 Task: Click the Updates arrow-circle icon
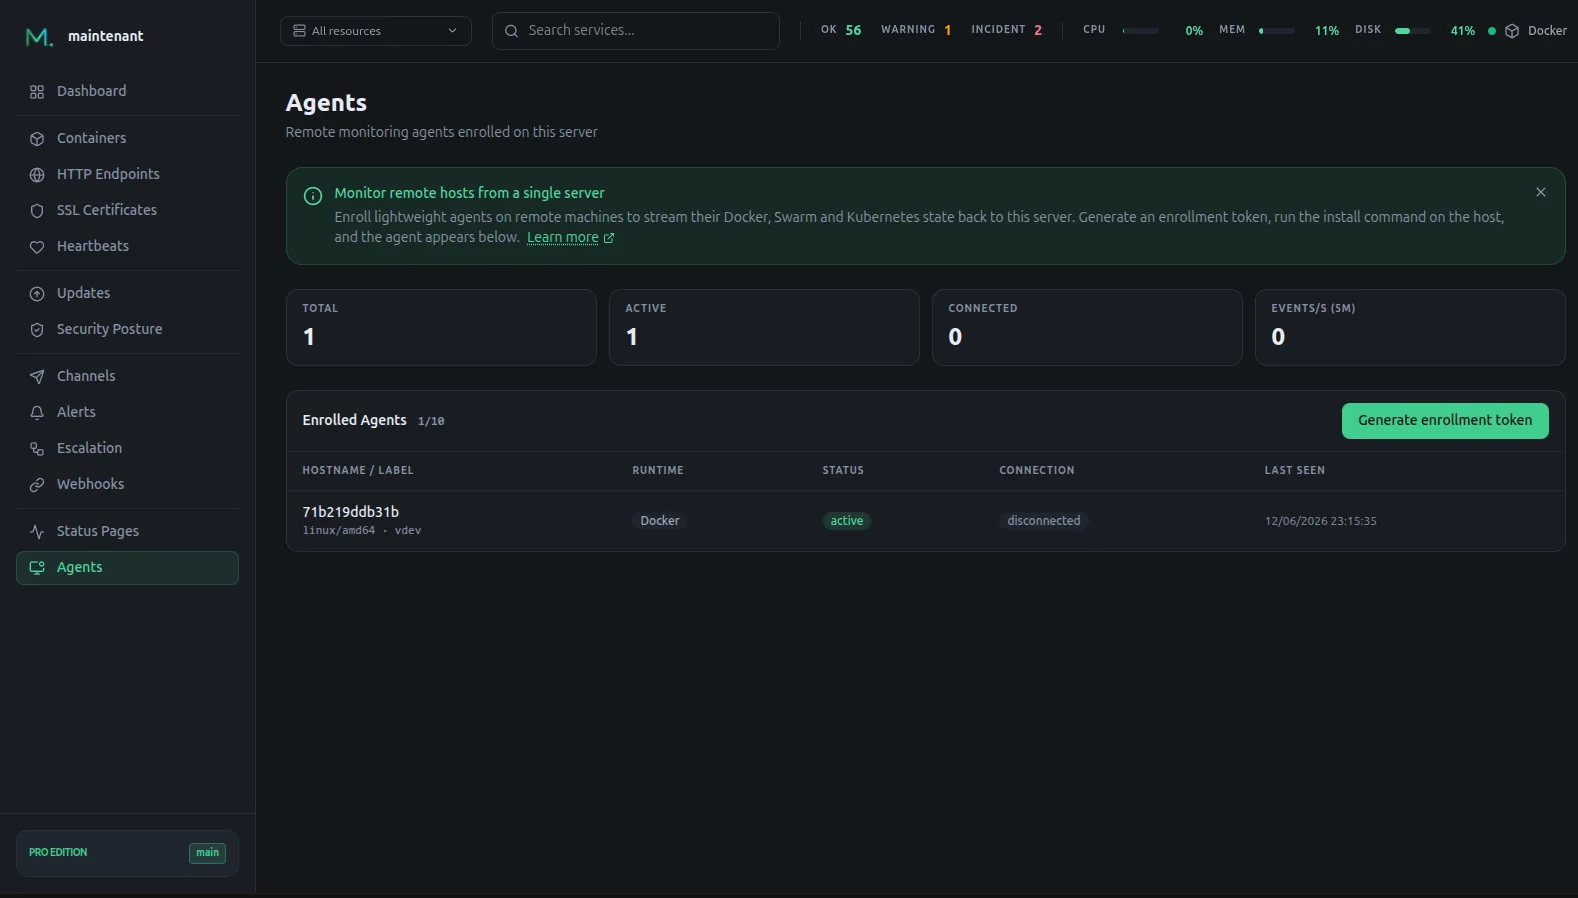pos(37,294)
